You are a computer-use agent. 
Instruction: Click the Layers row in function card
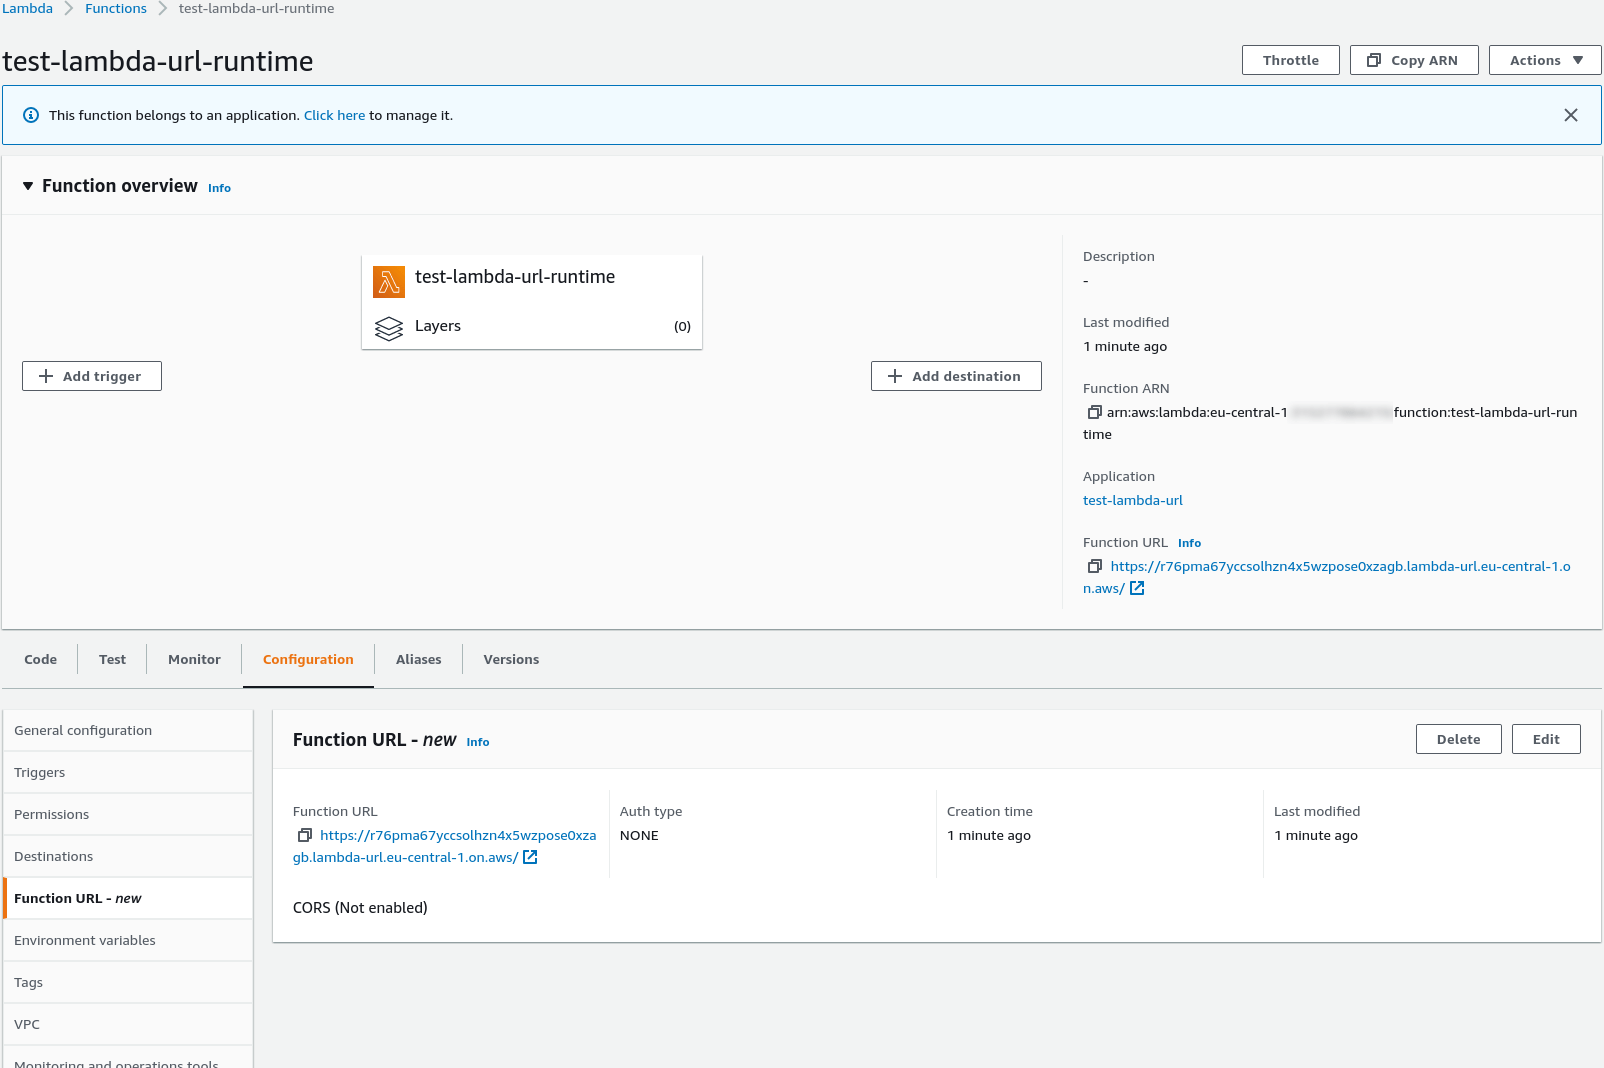tap(532, 327)
